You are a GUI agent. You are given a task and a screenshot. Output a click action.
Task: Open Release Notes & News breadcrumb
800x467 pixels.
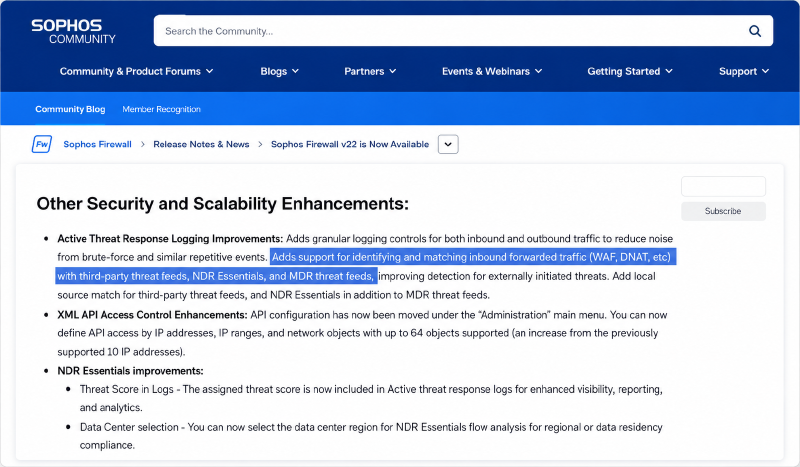click(201, 144)
